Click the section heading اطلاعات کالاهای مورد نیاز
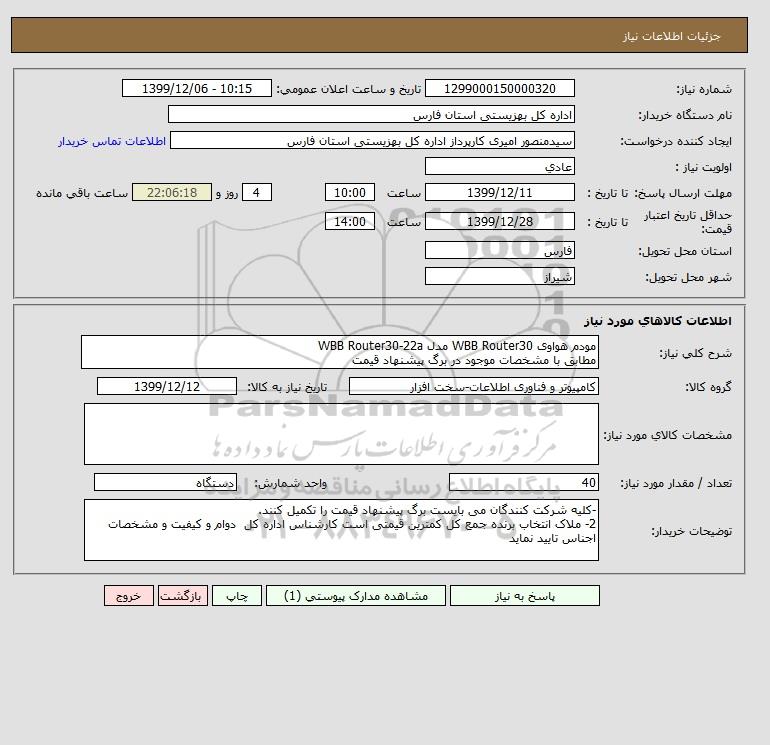The width and height of the screenshot is (770, 745). [x=658, y=321]
